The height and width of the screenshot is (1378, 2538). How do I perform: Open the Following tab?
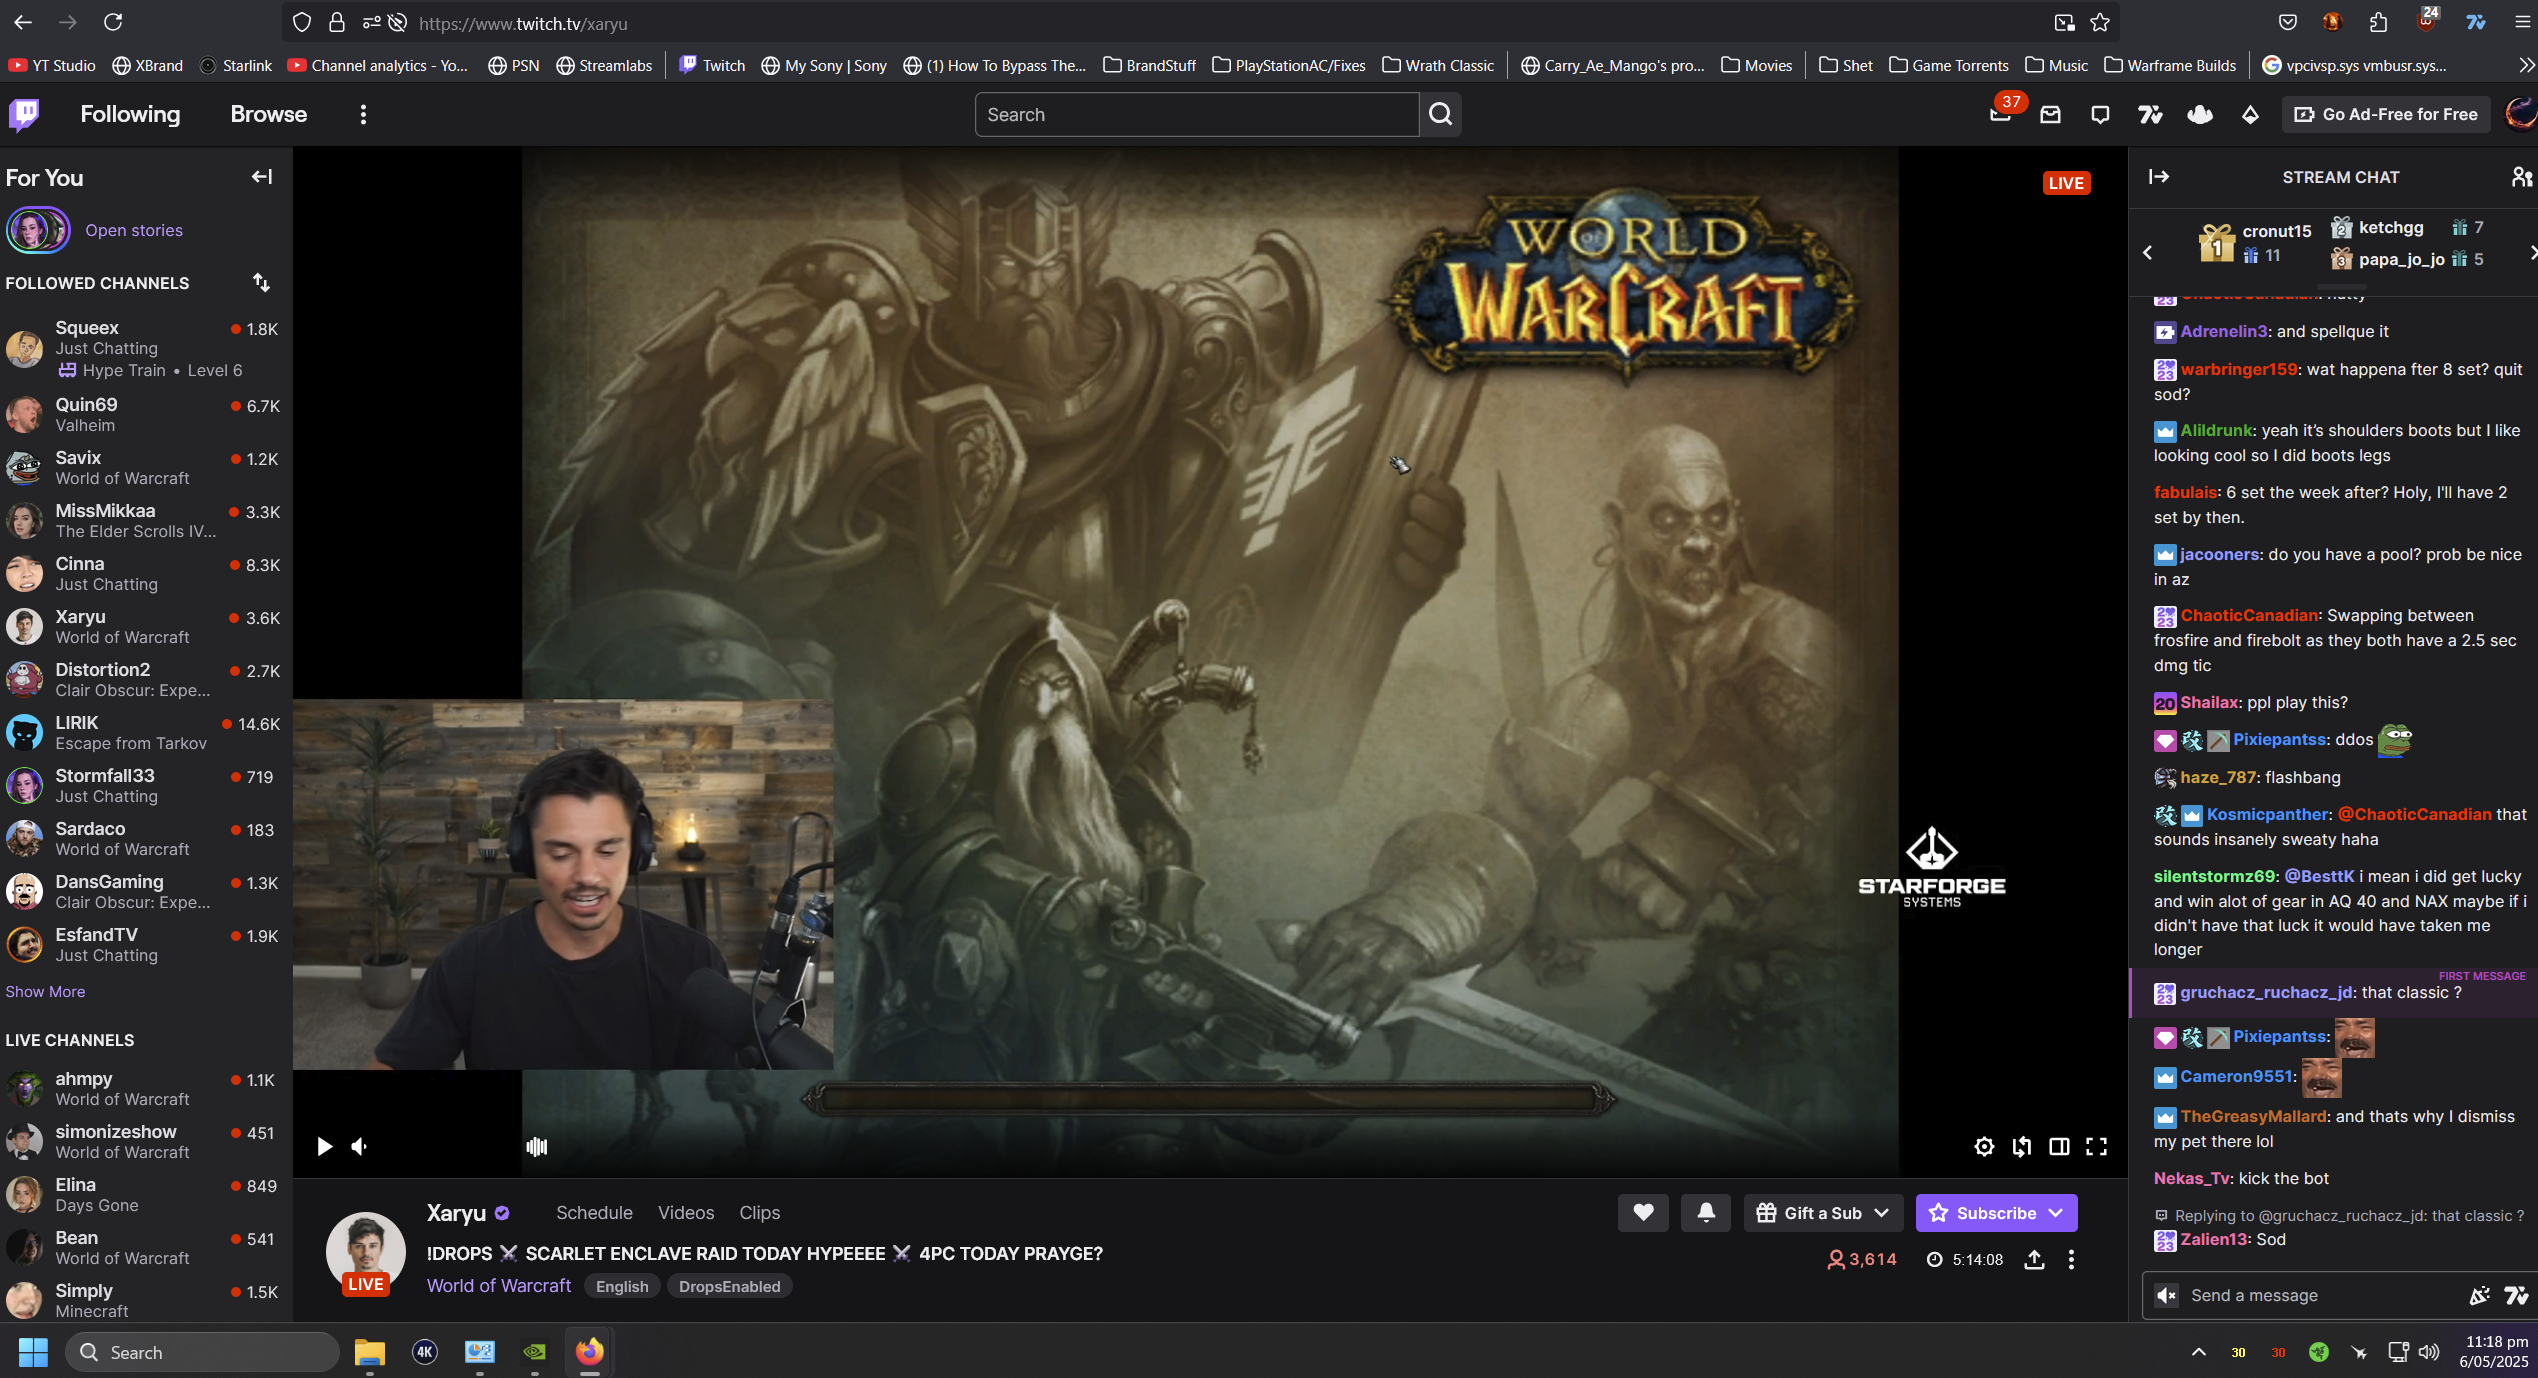[130, 114]
